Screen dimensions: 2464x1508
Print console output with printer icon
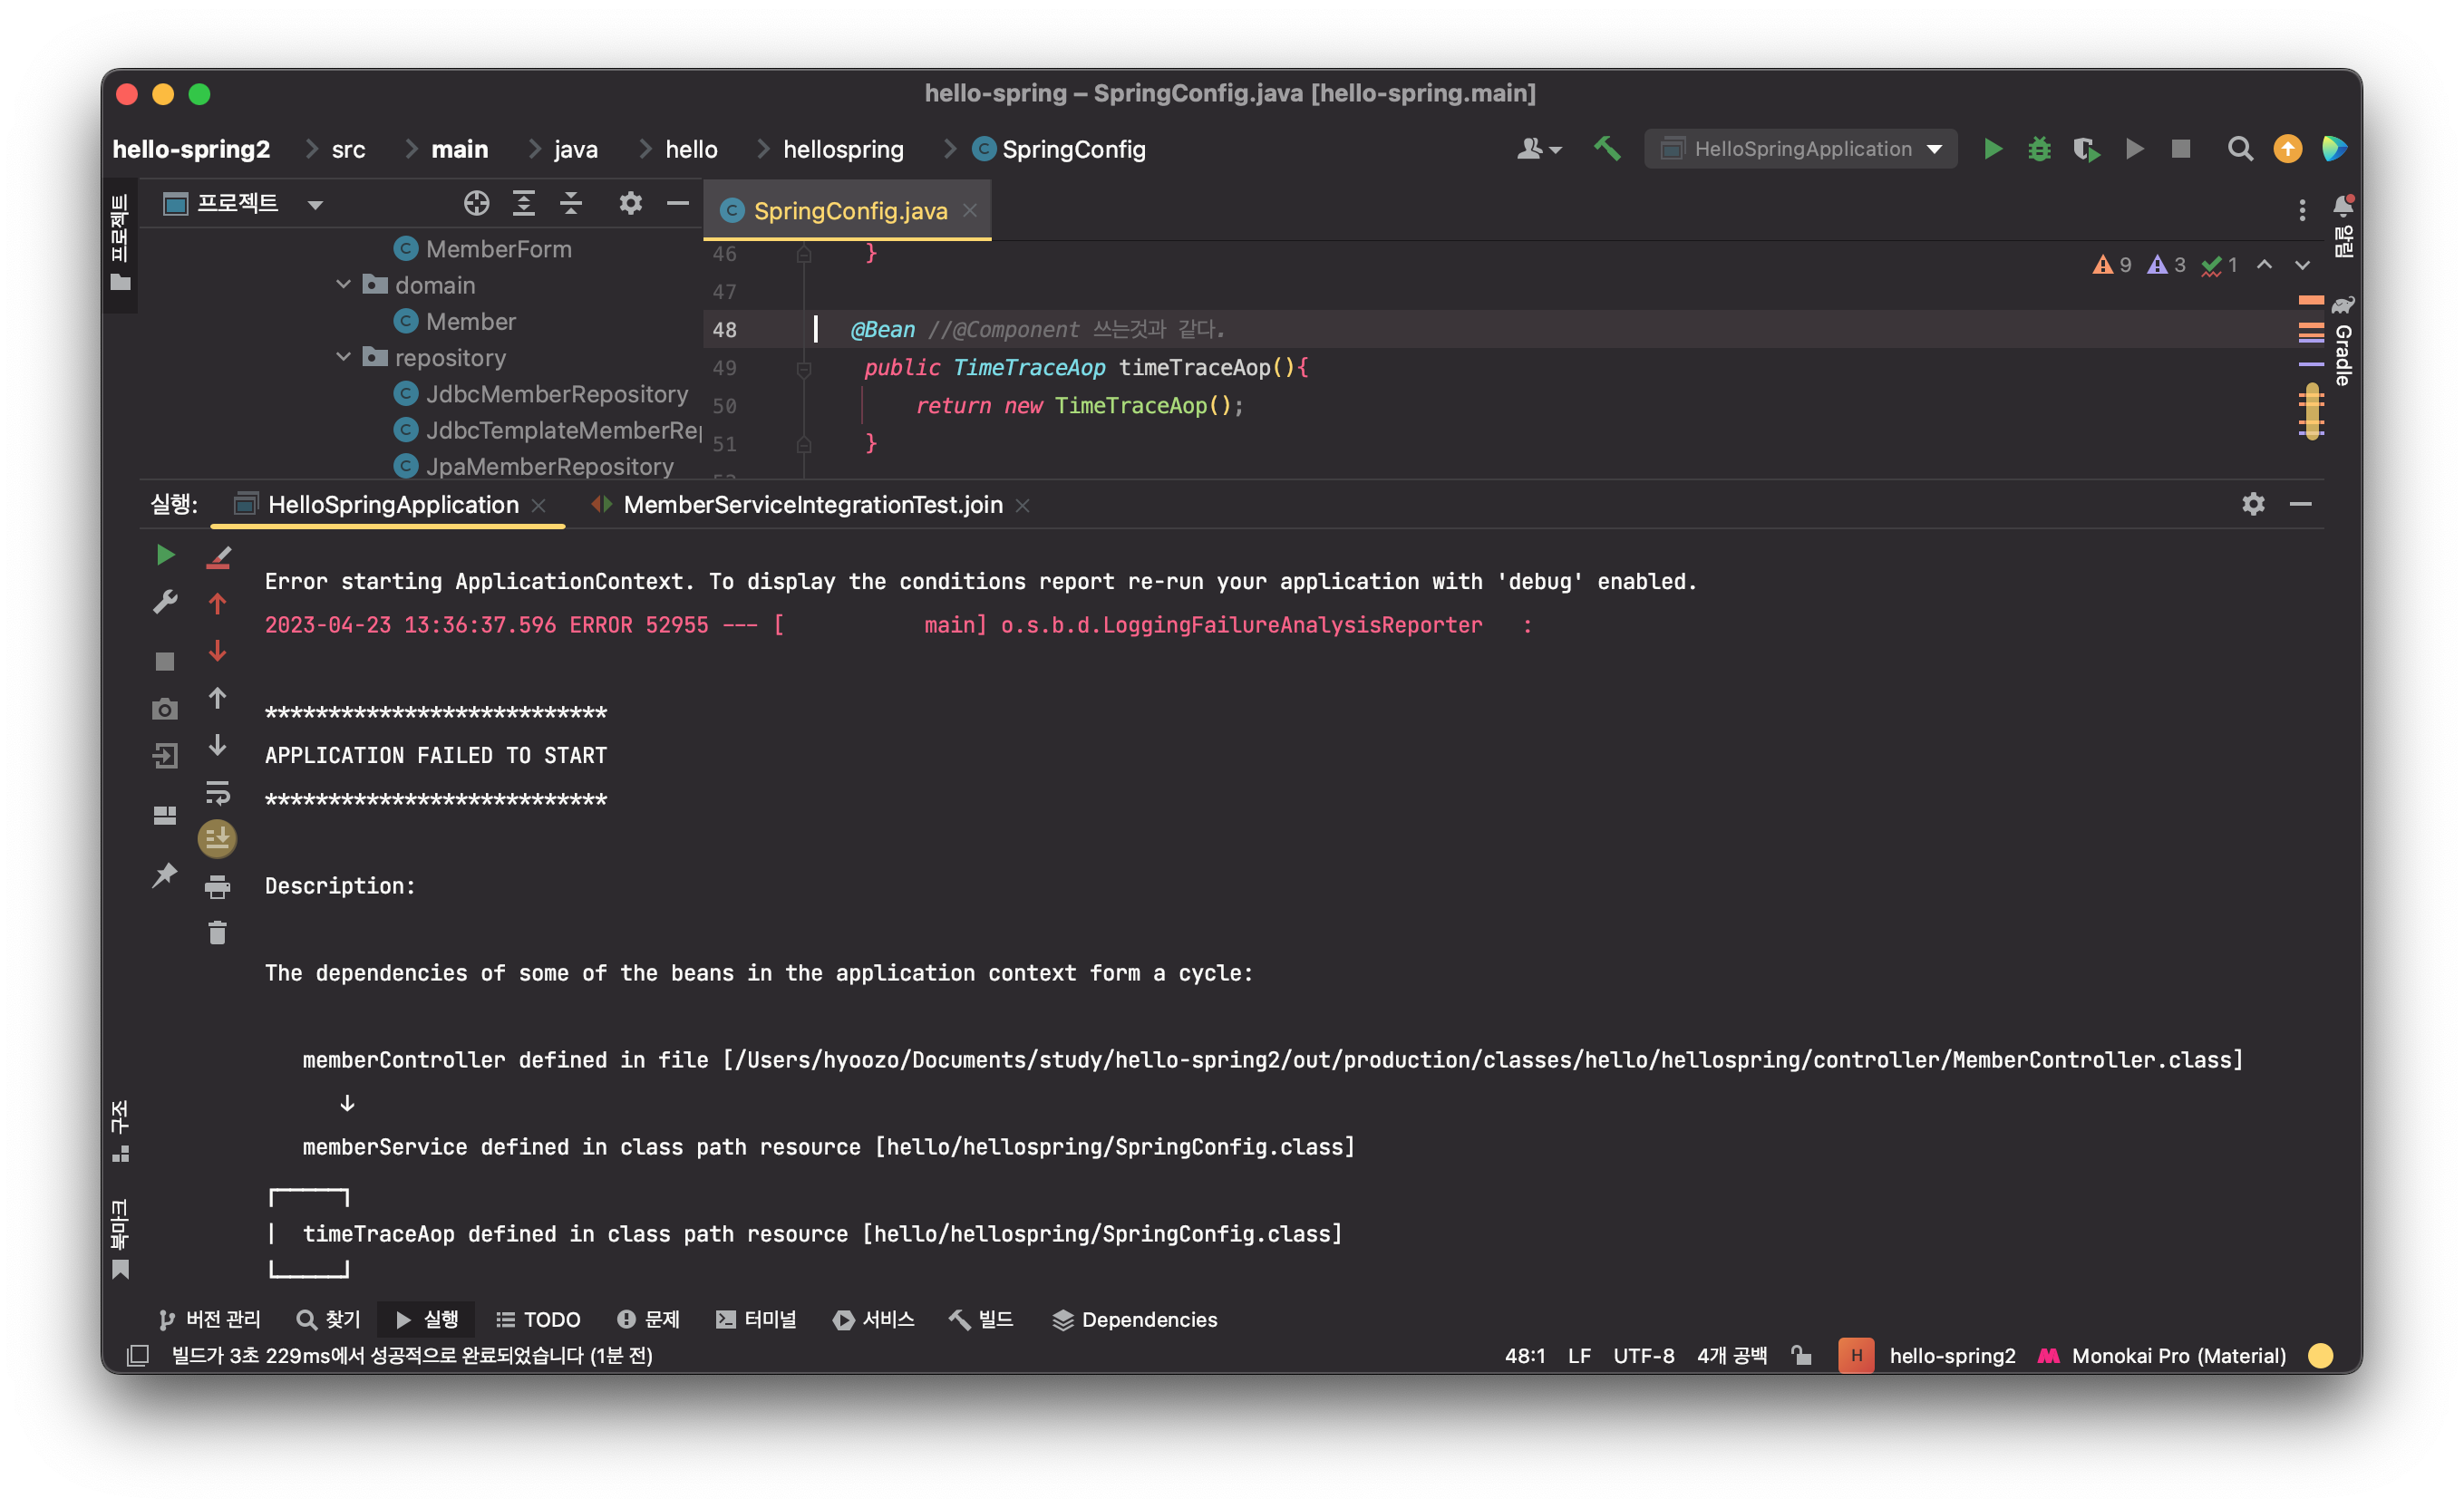tap(217, 886)
